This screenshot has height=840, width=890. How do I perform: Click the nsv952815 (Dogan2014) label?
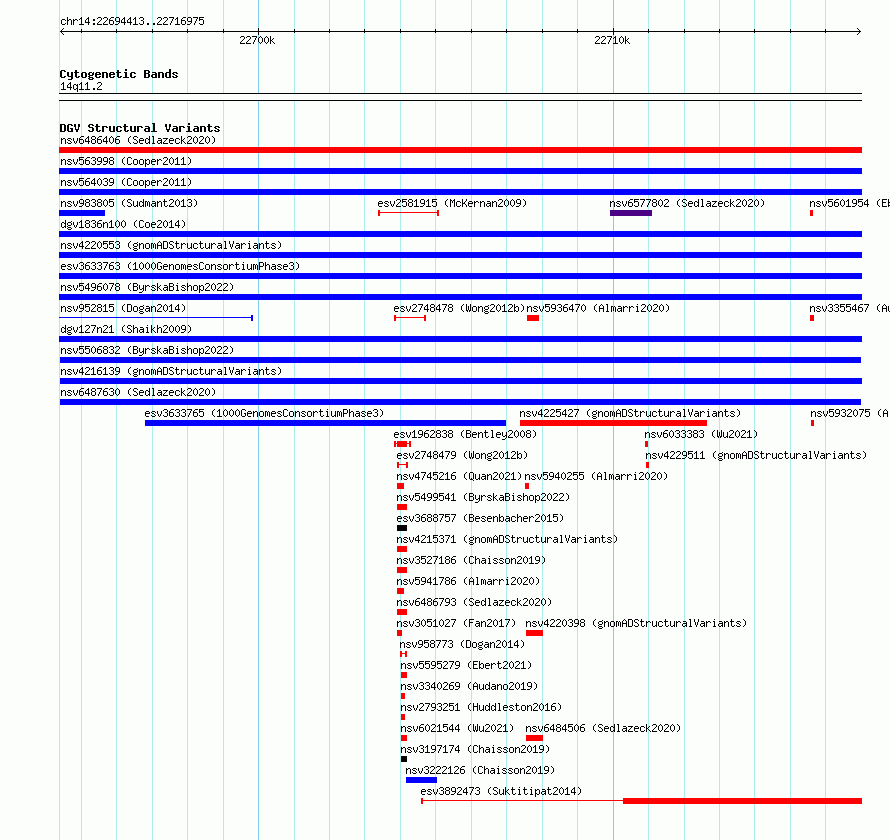click(x=123, y=308)
